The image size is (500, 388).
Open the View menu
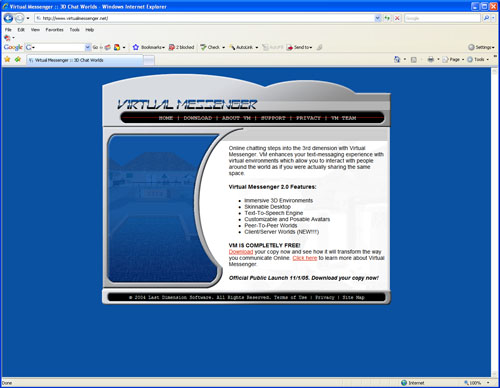(35, 30)
